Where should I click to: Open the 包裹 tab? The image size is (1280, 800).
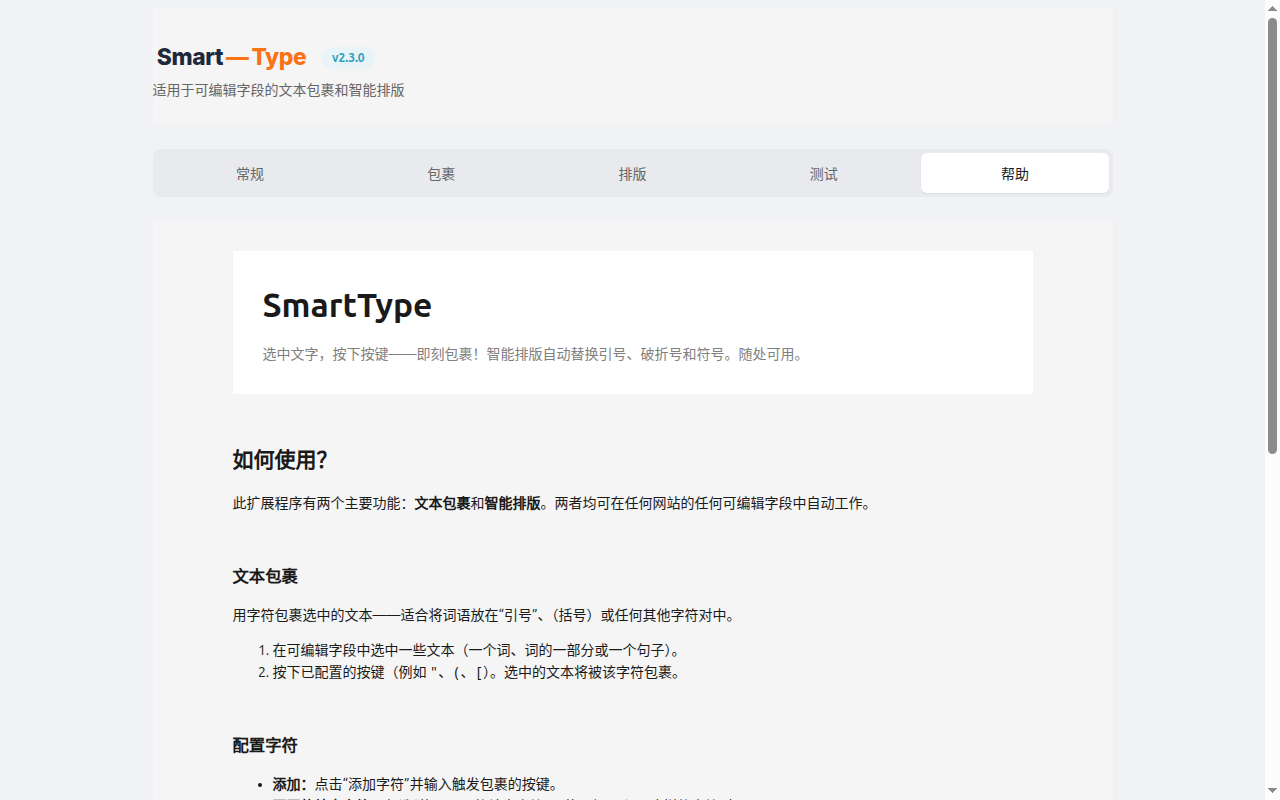[441, 174]
